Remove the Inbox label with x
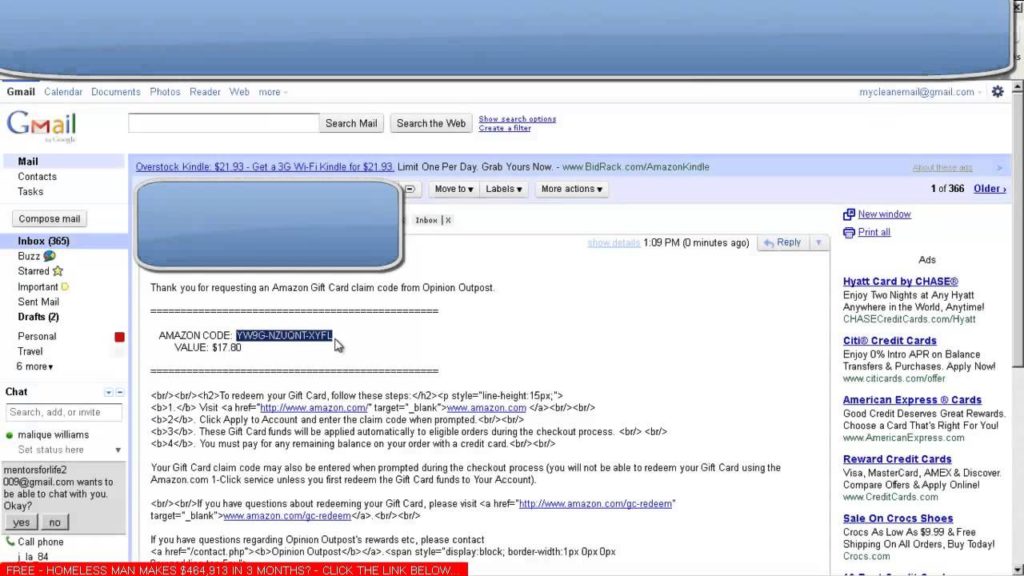The image size is (1024, 576). coord(448,221)
